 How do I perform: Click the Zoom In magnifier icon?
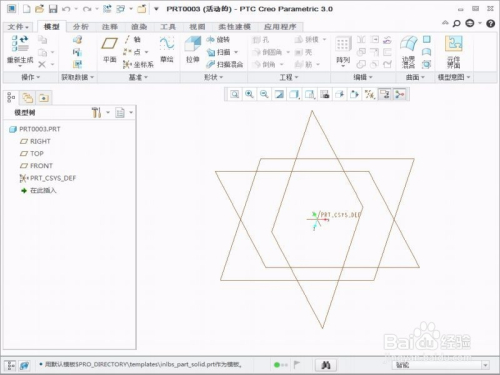click(x=249, y=95)
